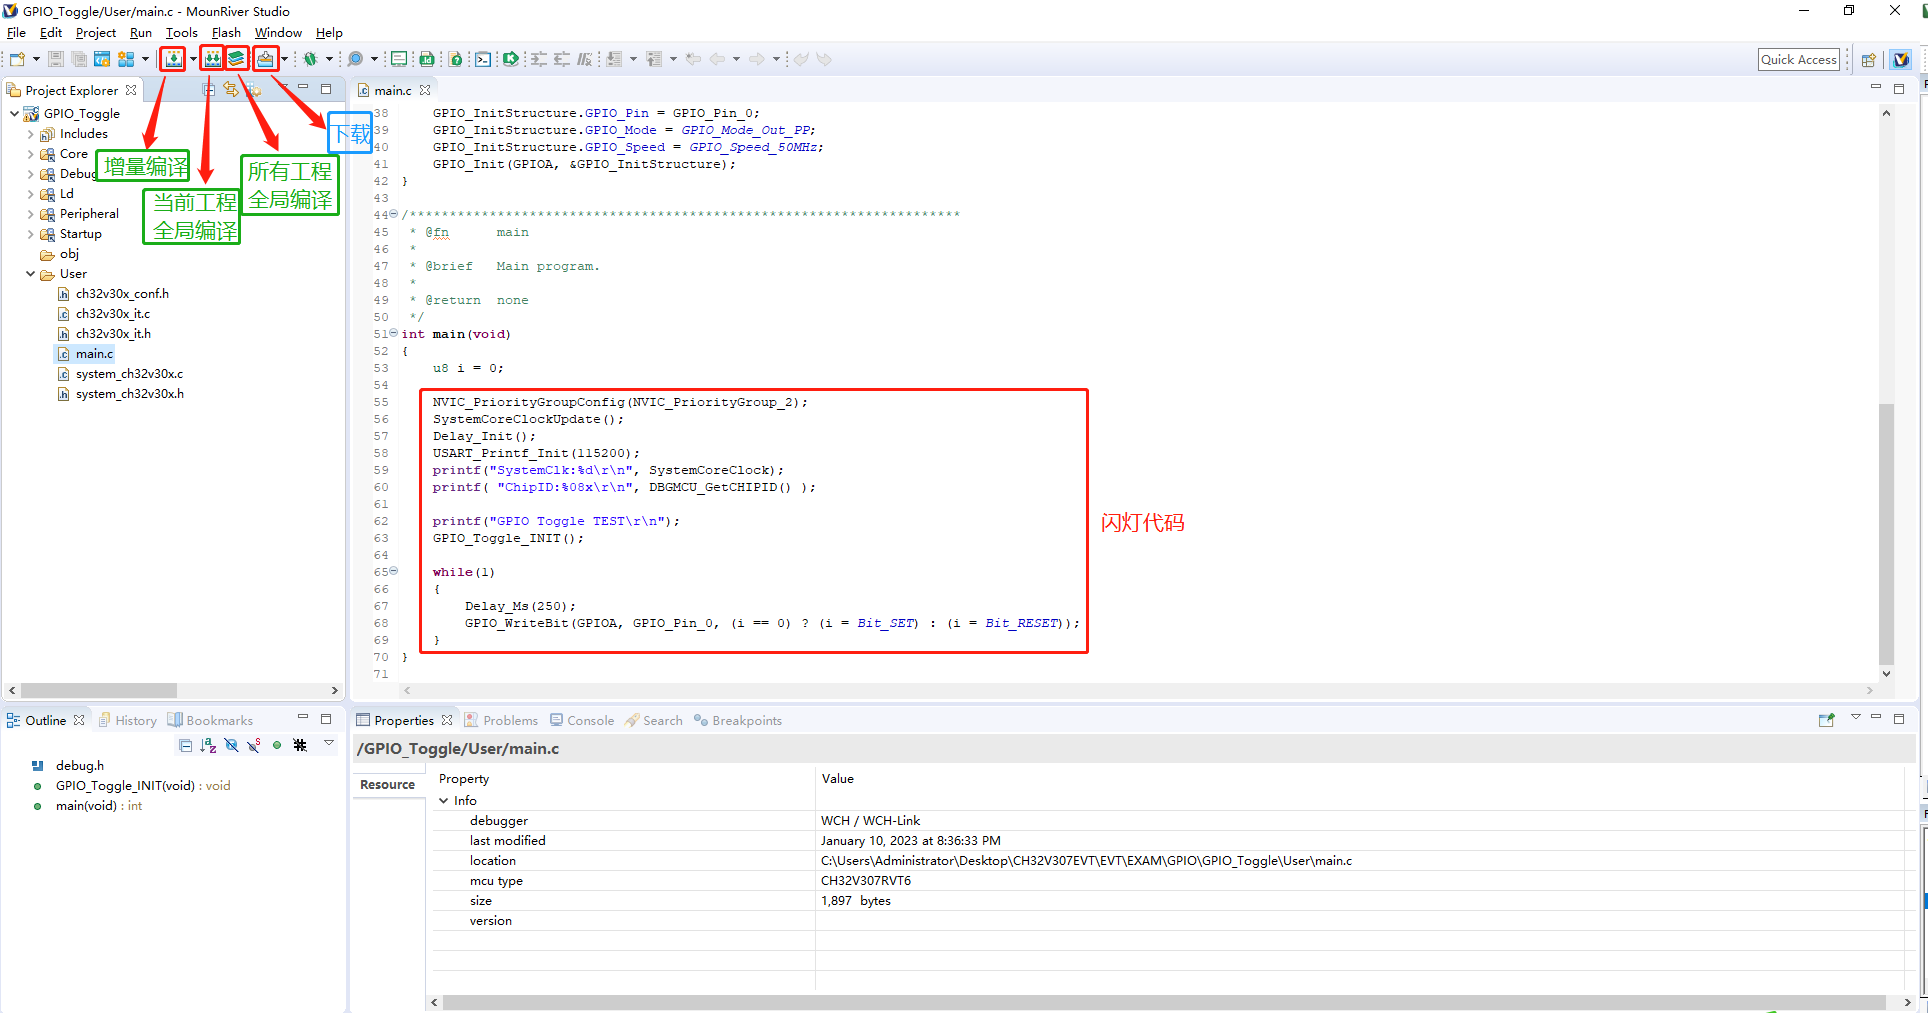Click the Save disk icon in toolbar
1928x1013 pixels.
point(56,59)
